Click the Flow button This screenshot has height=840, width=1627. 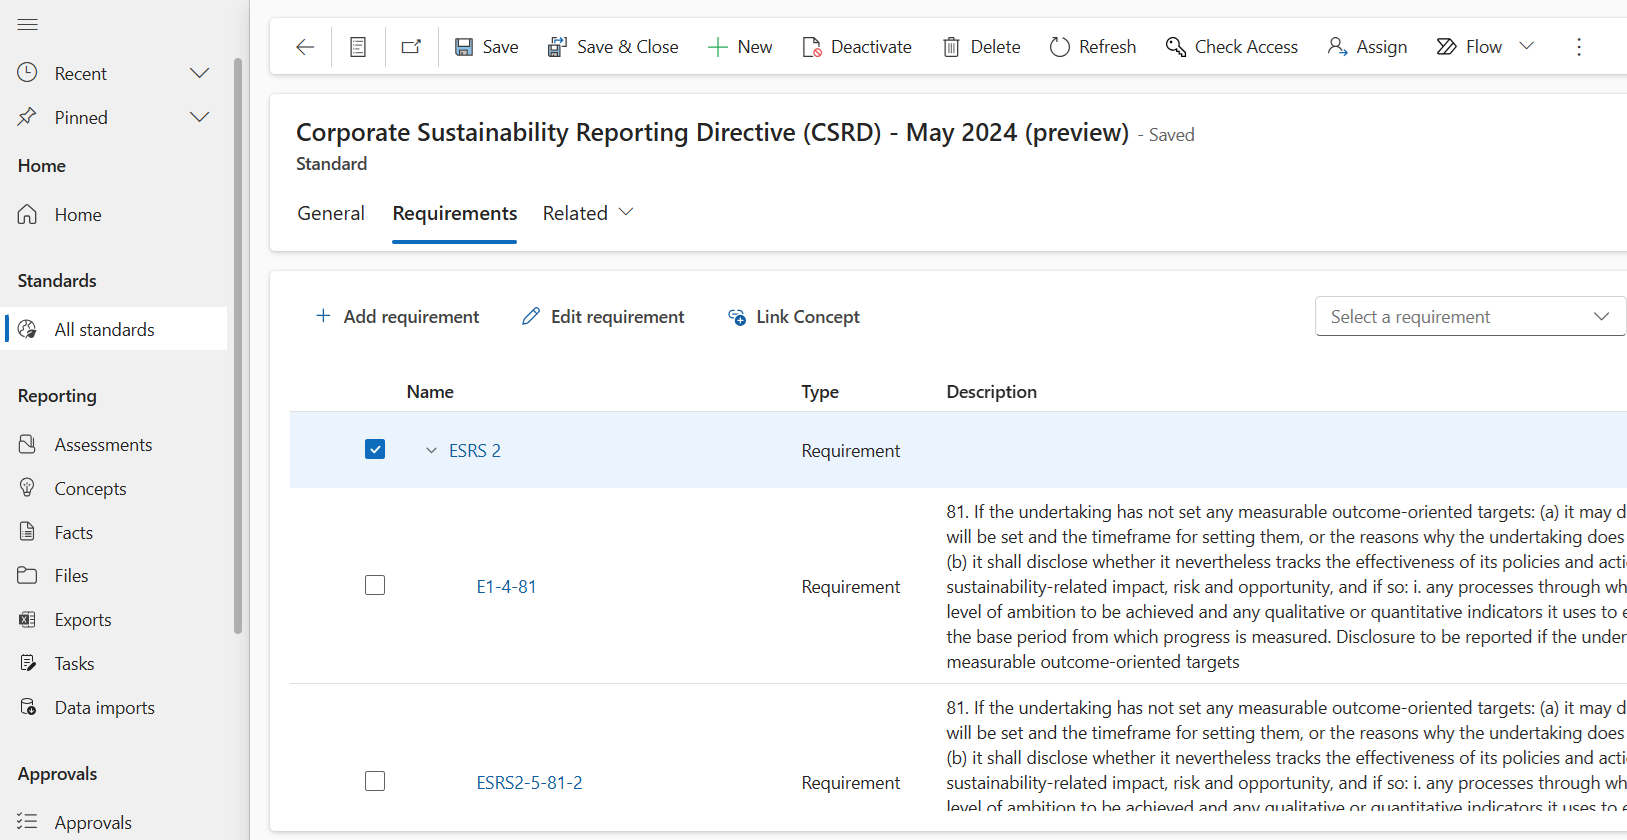click(1469, 47)
